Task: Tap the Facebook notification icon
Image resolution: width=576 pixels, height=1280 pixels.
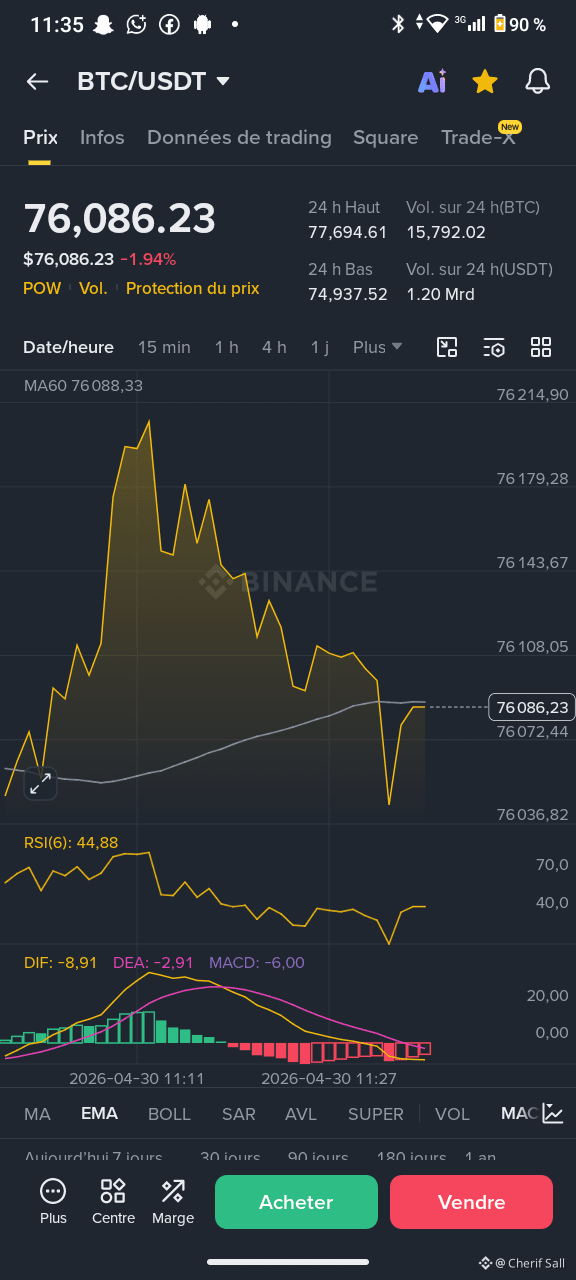Action: coord(169,24)
